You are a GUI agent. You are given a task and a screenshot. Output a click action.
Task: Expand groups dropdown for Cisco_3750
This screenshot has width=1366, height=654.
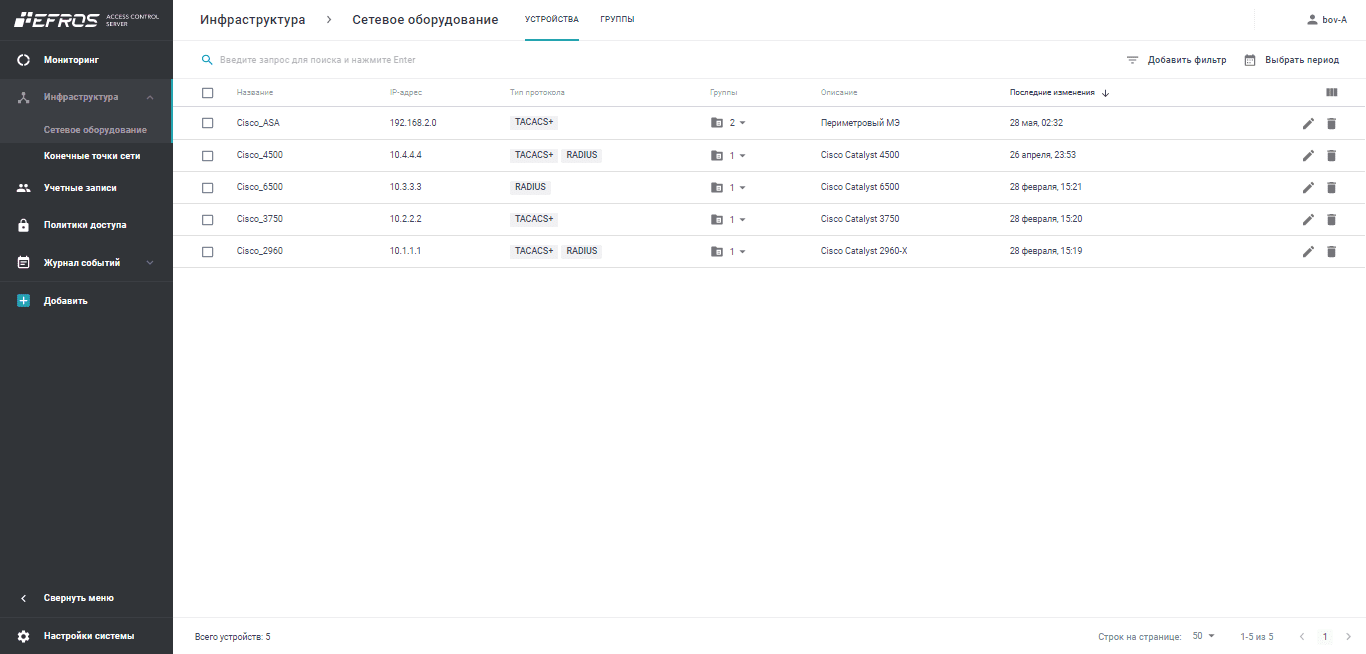(x=742, y=219)
